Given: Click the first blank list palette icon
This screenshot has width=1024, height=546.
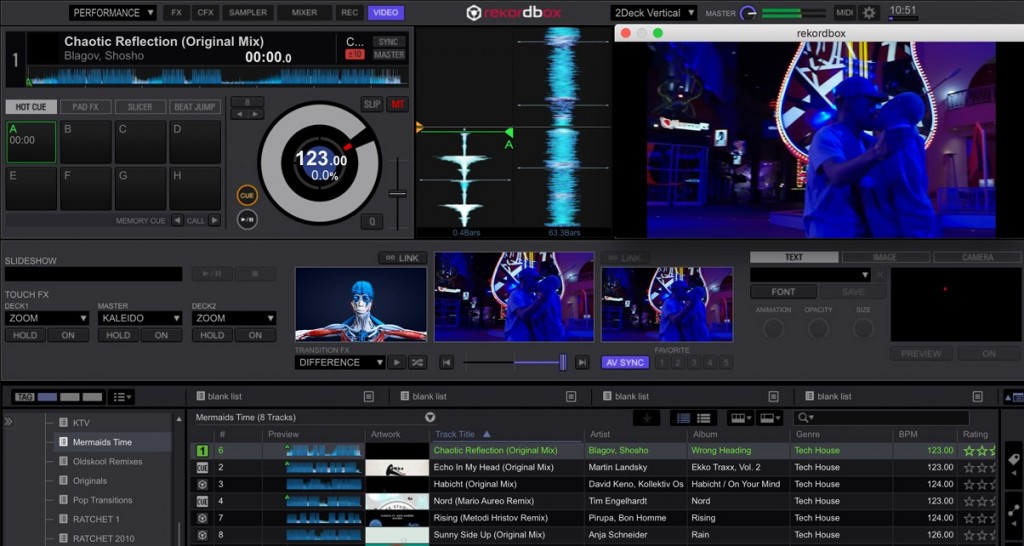Looking at the screenshot, I should click(x=369, y=396).
